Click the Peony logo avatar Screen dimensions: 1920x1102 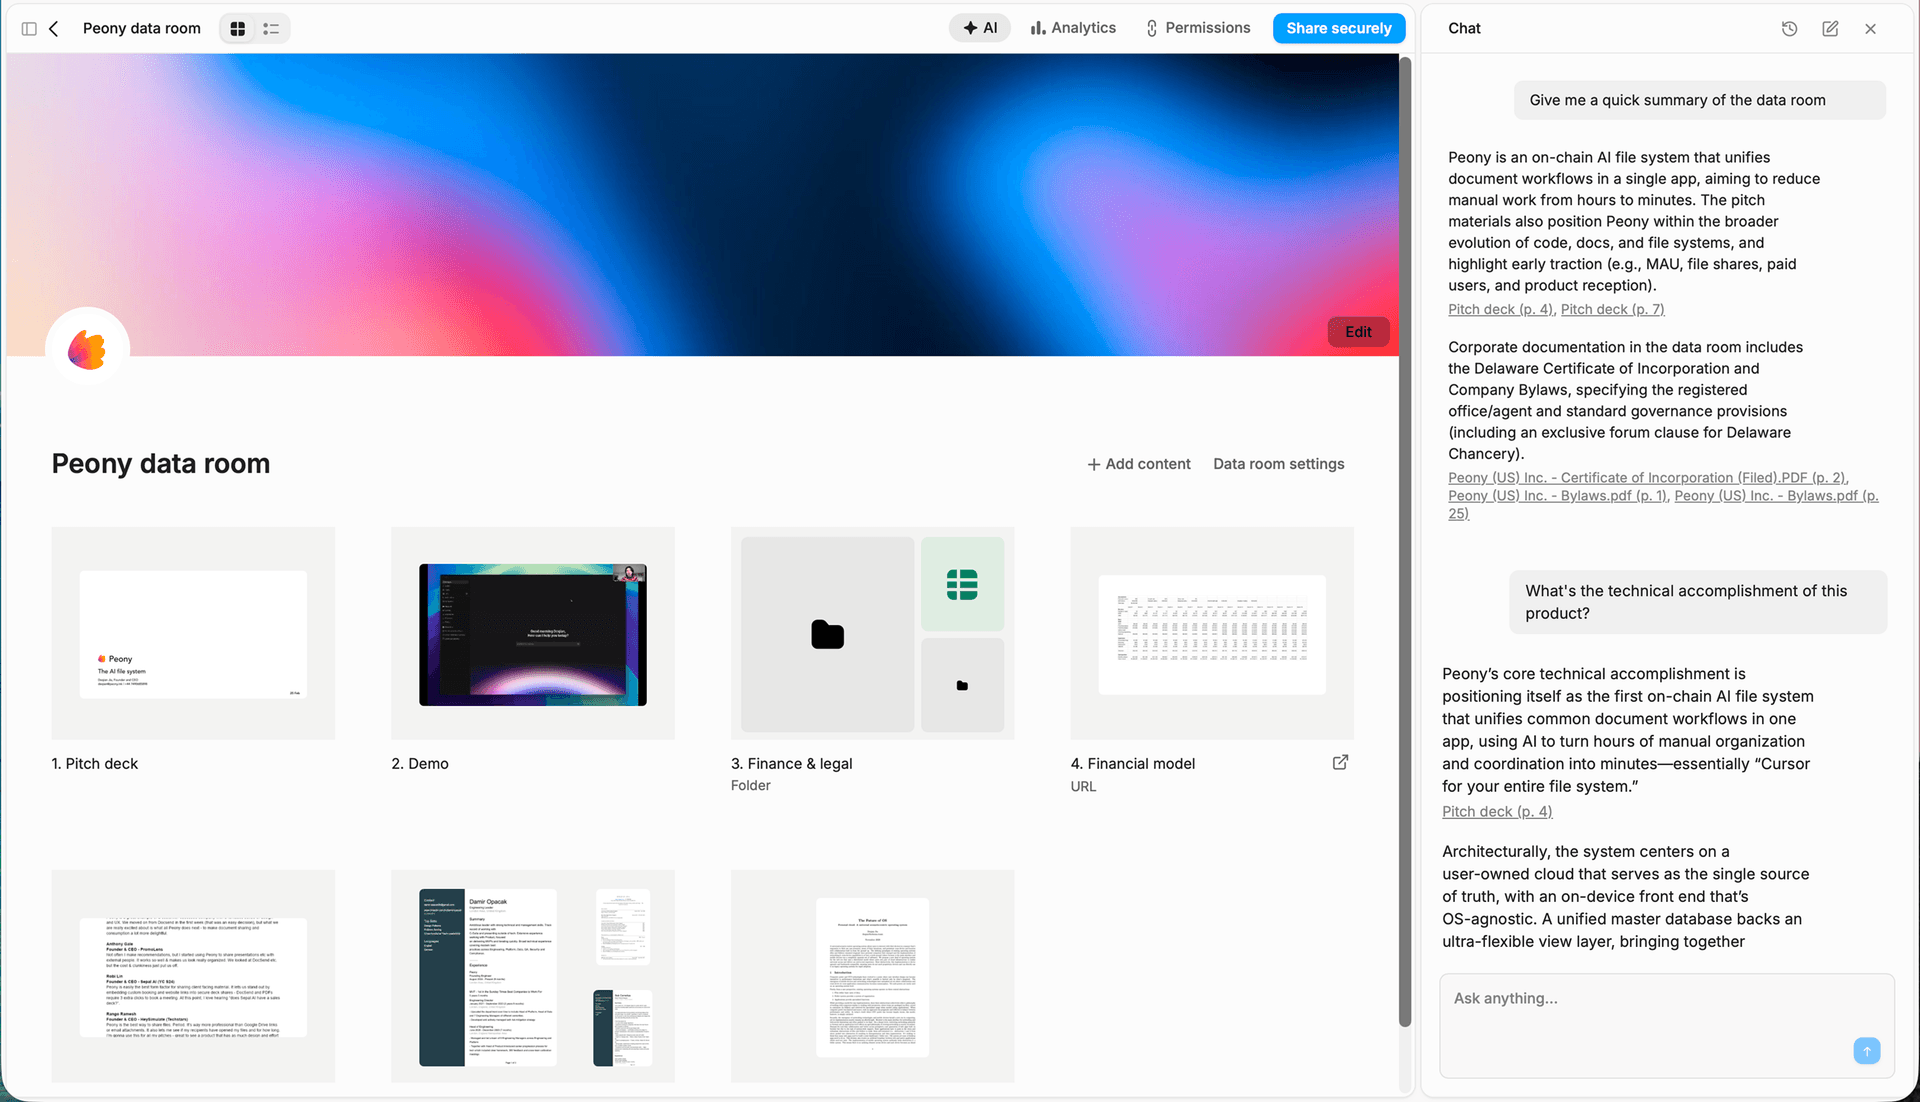click(88, 346)
